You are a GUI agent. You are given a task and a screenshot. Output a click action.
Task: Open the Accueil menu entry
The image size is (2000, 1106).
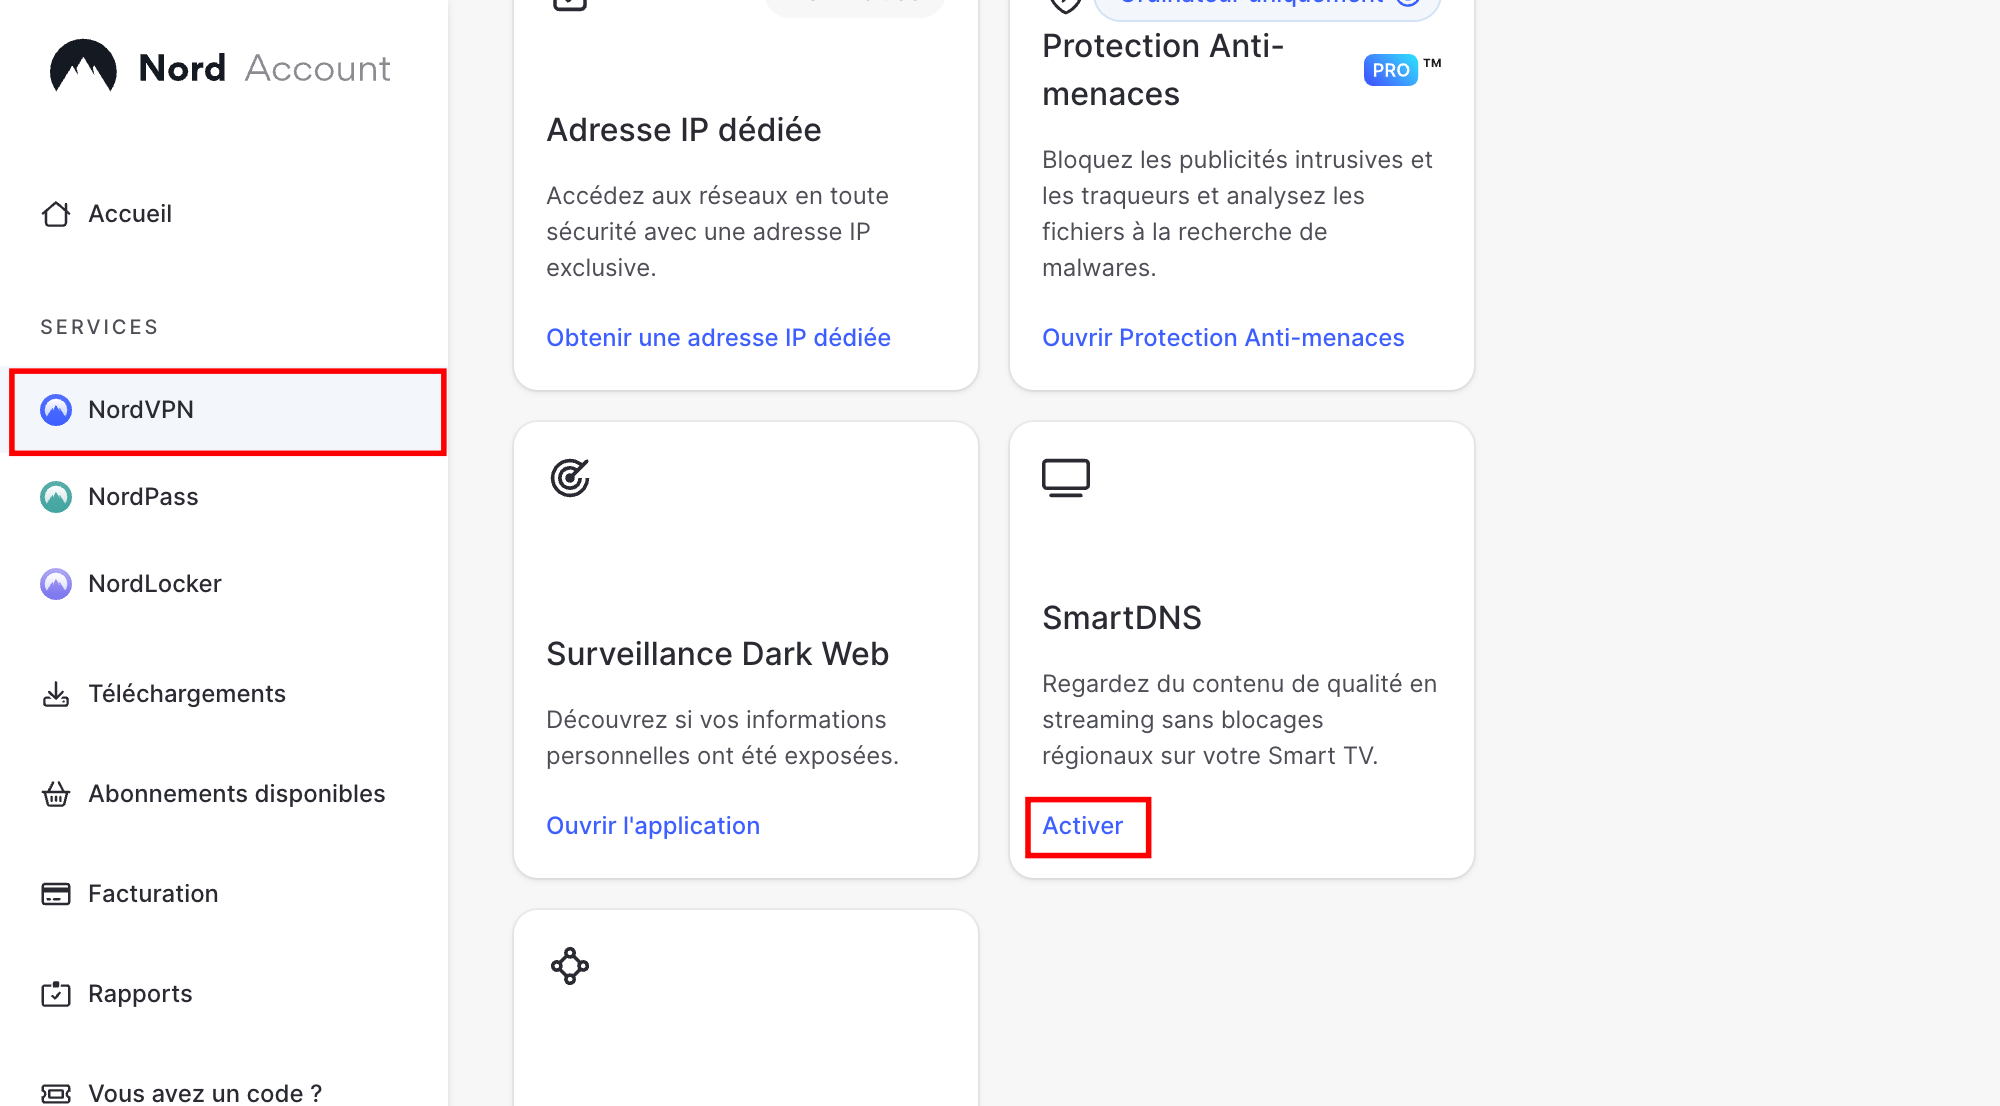coord(130,213)
